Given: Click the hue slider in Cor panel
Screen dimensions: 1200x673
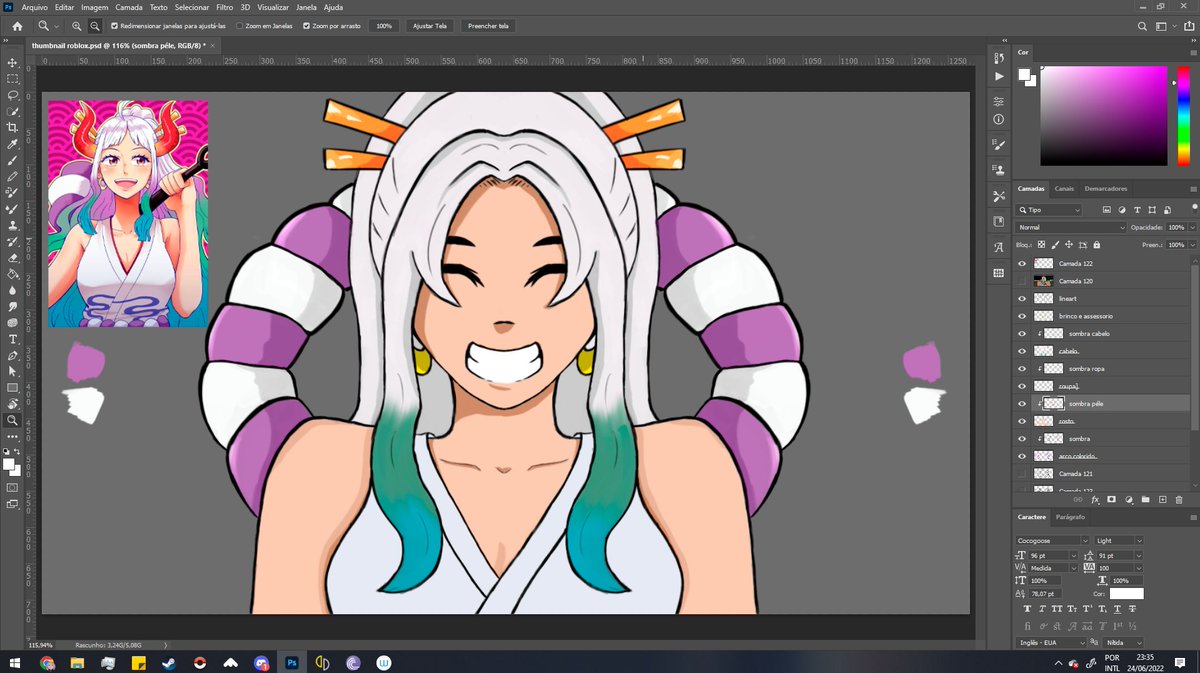Looking at the screenshot, I should (x=1183, y=116).
